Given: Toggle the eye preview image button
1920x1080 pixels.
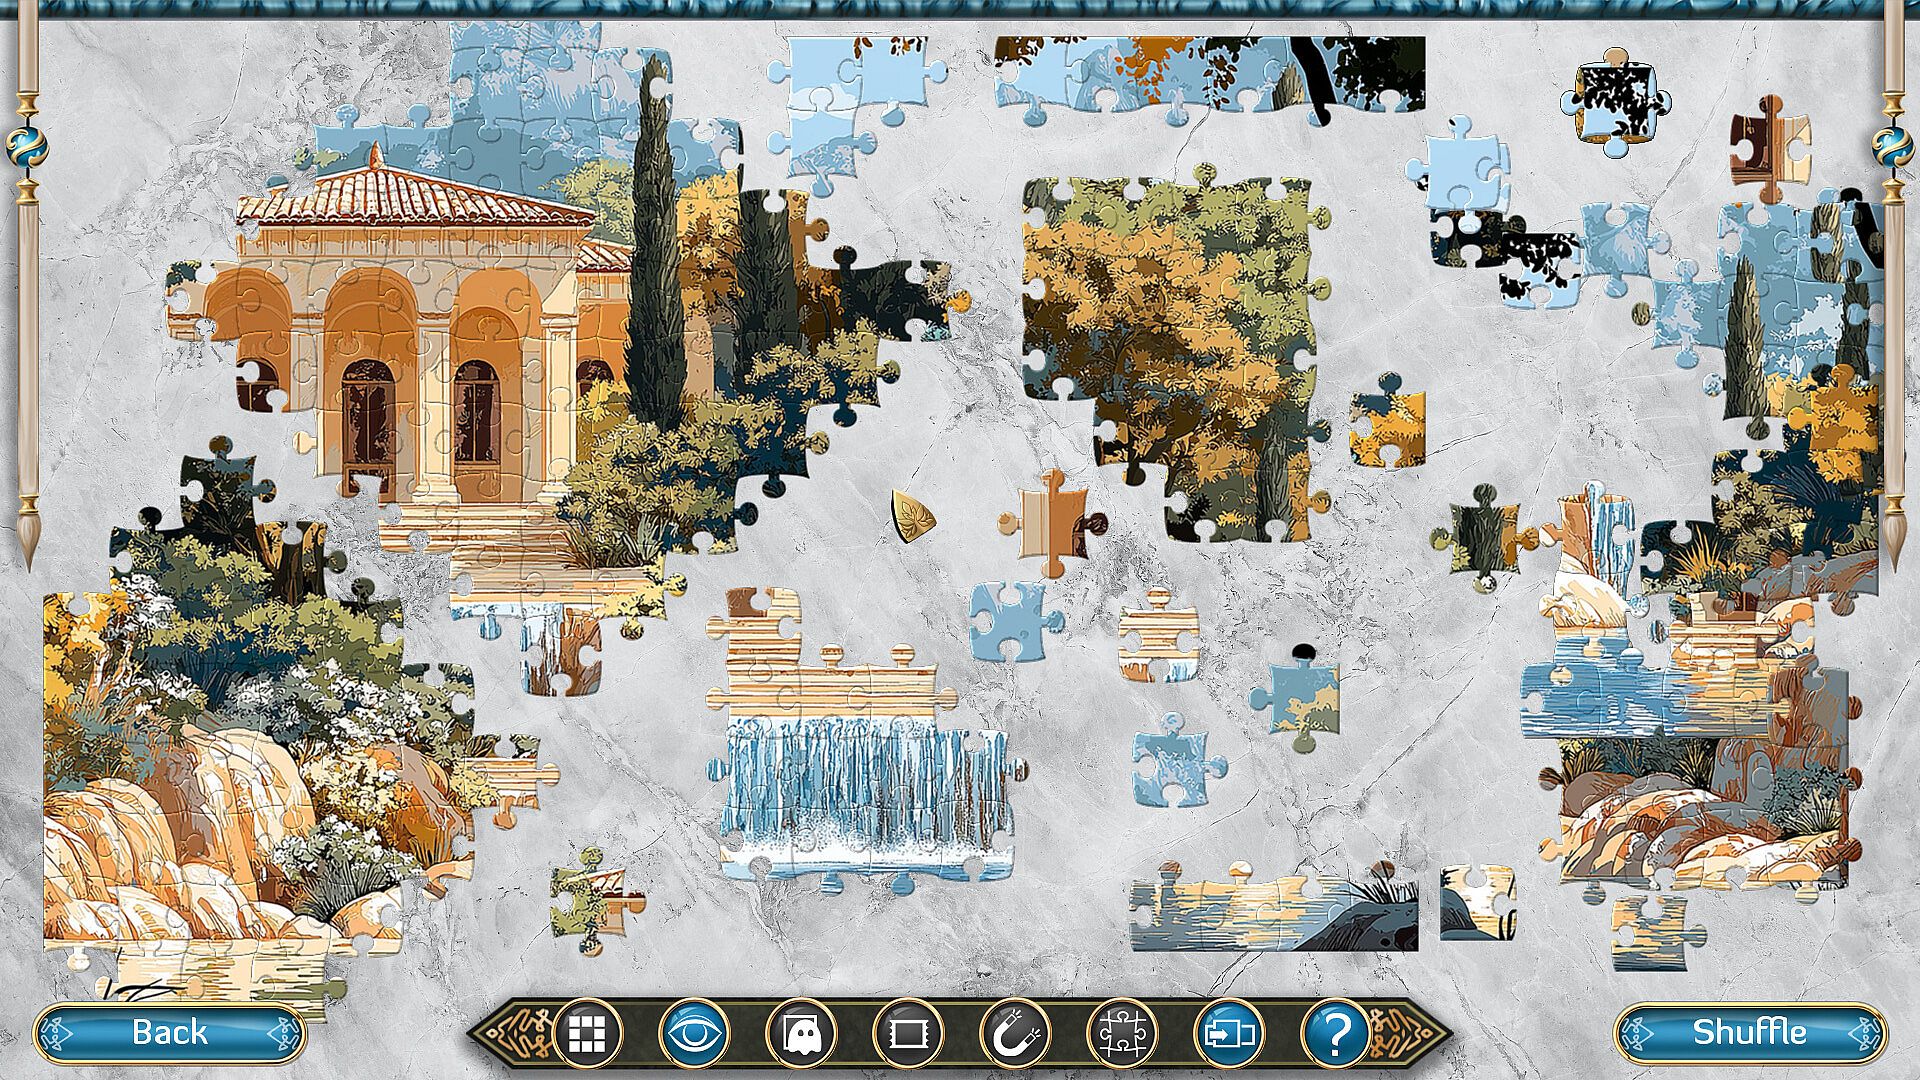Looking at the screenshot, I should click(x=694, y=1033).
